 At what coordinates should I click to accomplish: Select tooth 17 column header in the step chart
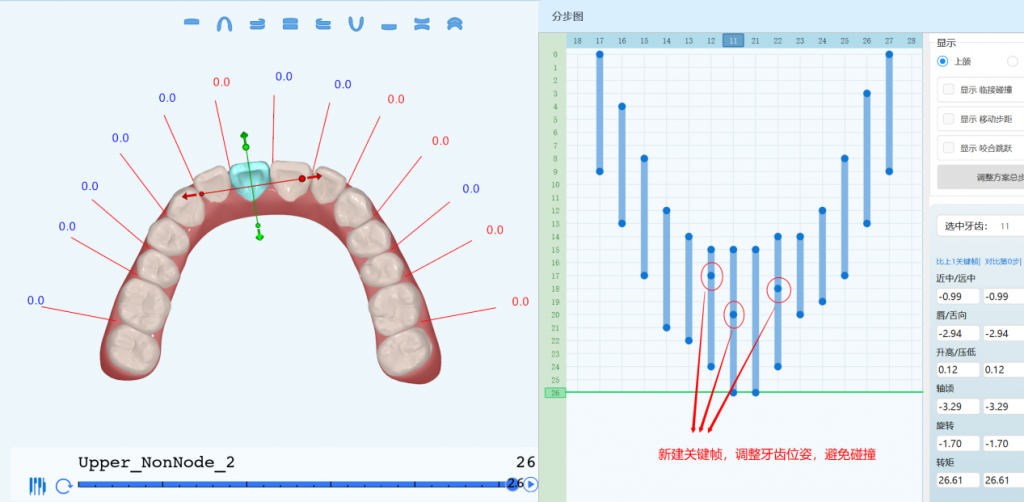pos(599,41)
